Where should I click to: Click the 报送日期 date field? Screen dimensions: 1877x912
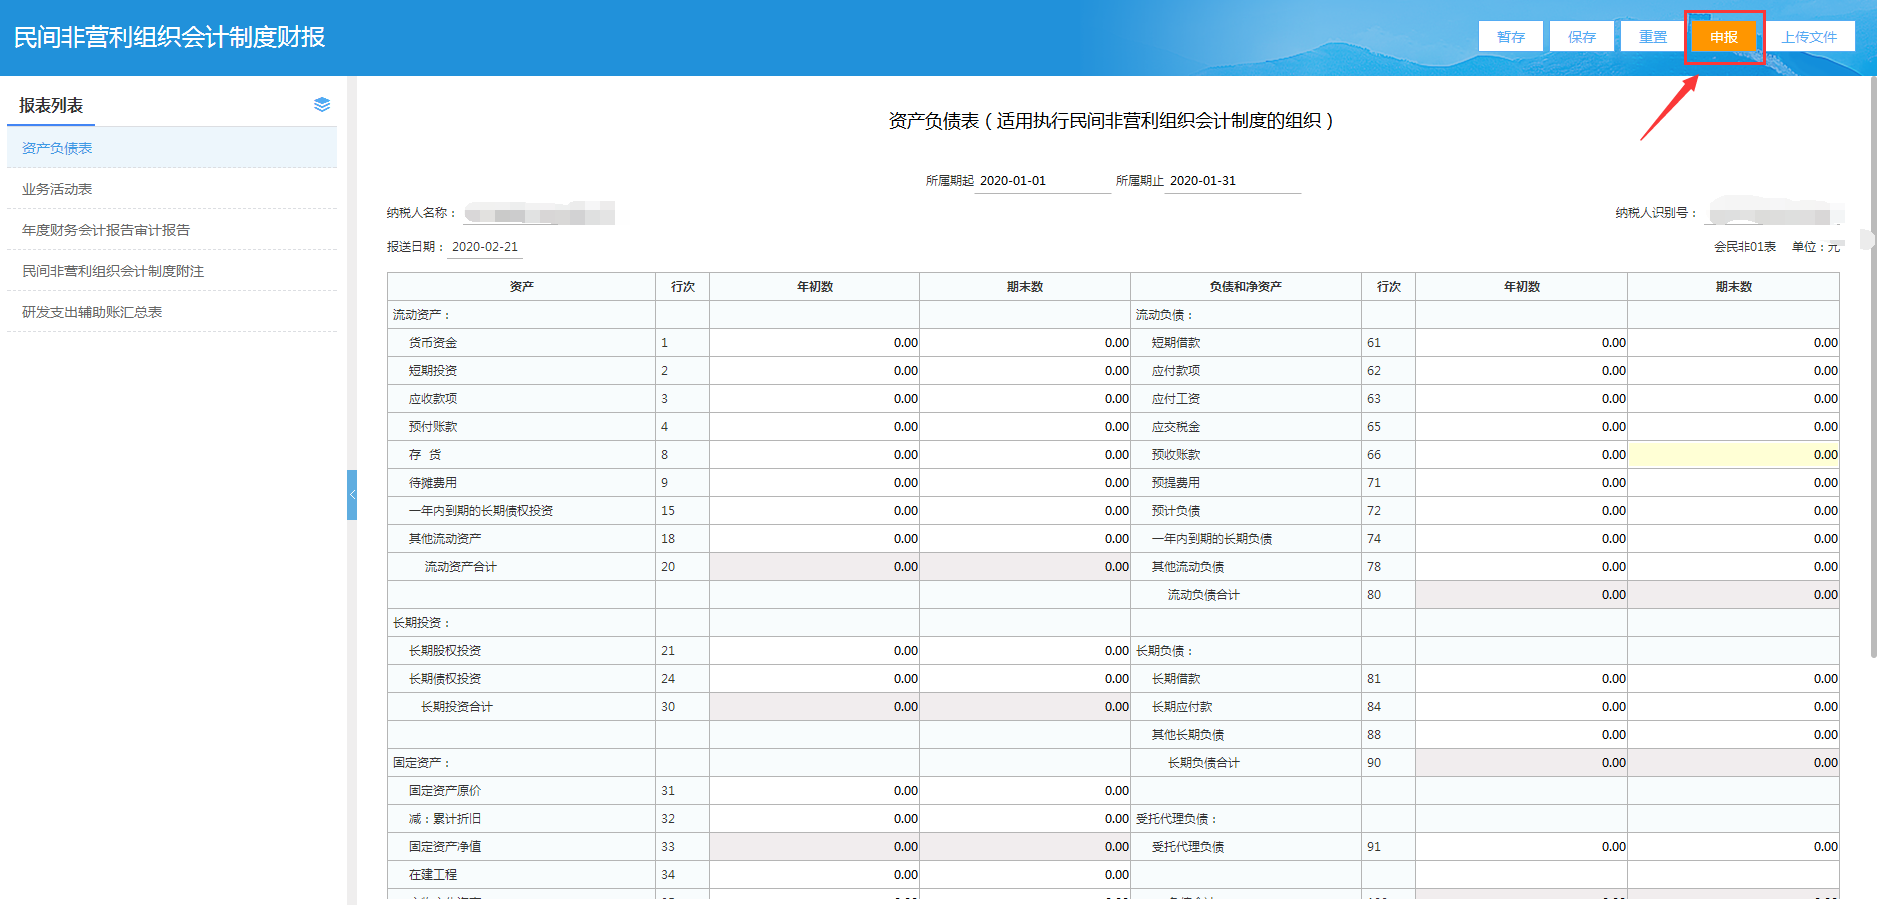click(x=485, y=247)
